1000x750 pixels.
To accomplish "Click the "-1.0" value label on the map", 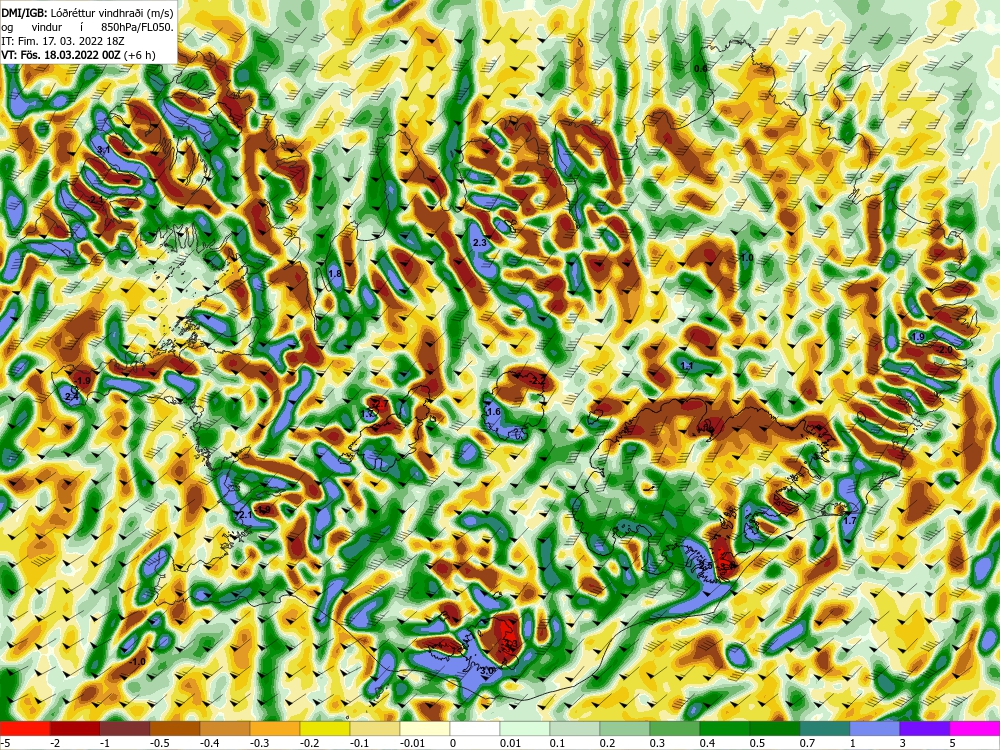I will tap(137, 661).
